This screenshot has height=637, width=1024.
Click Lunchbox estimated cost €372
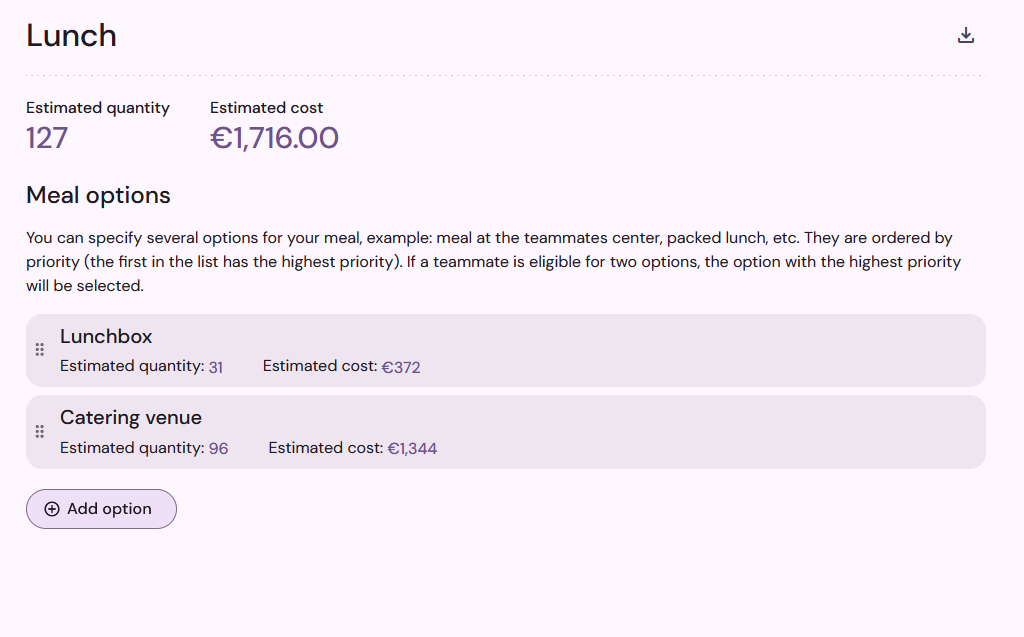(x=401, y=367)
